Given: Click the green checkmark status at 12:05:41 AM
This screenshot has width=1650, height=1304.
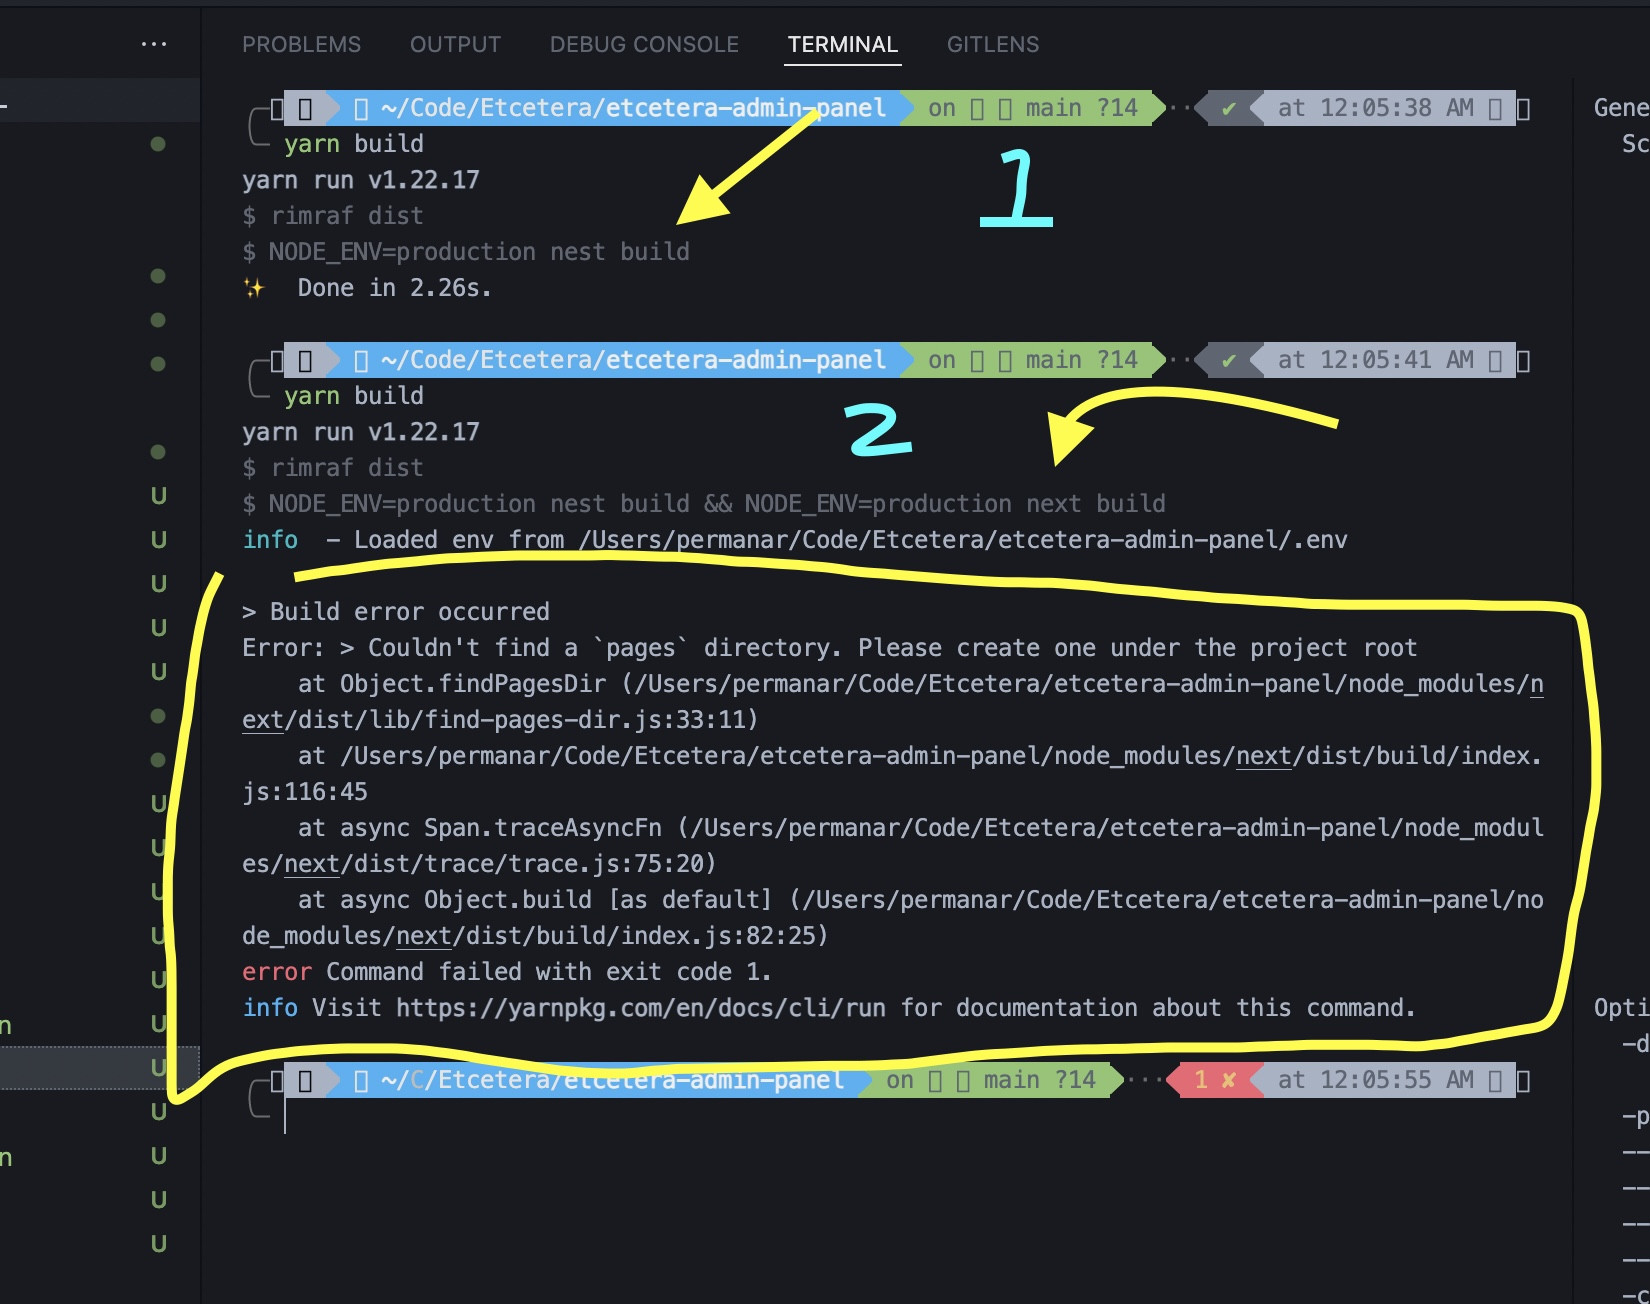Looking at the screenshot, I should pos(1228,360).
